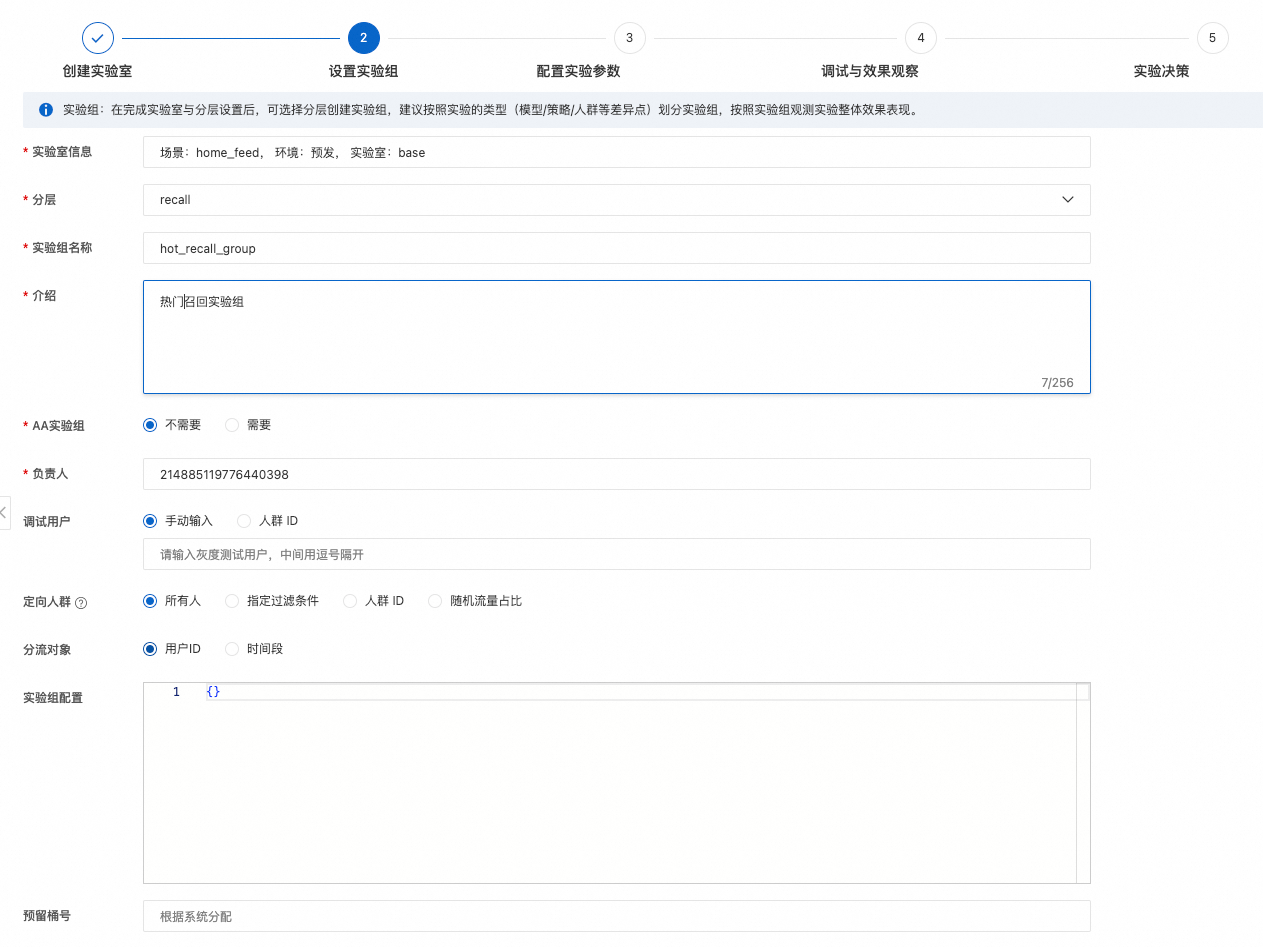Click the 定向人群 label text
Image resolution: width=1263 pixels, height=947 pixels.
click(x=47, y=602)
